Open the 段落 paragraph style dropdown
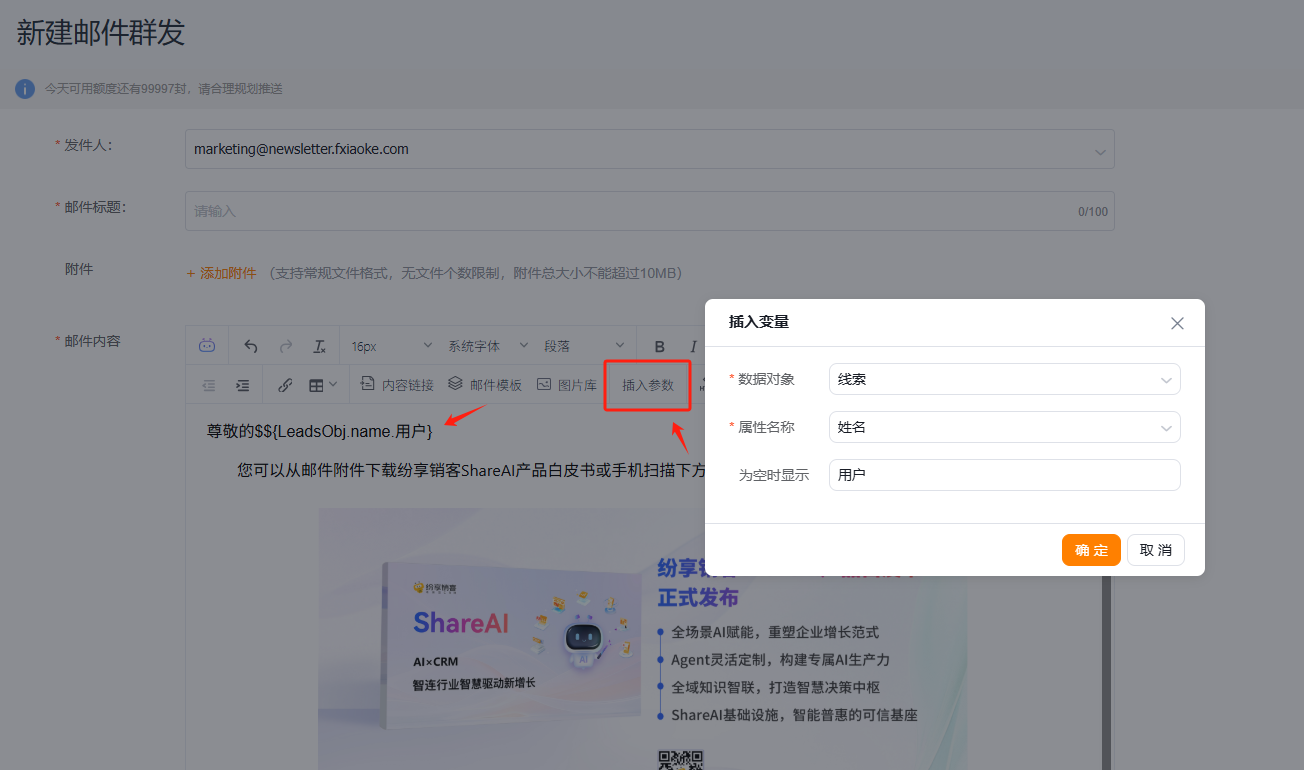1304x770 pixels. (x=584, y=346)
